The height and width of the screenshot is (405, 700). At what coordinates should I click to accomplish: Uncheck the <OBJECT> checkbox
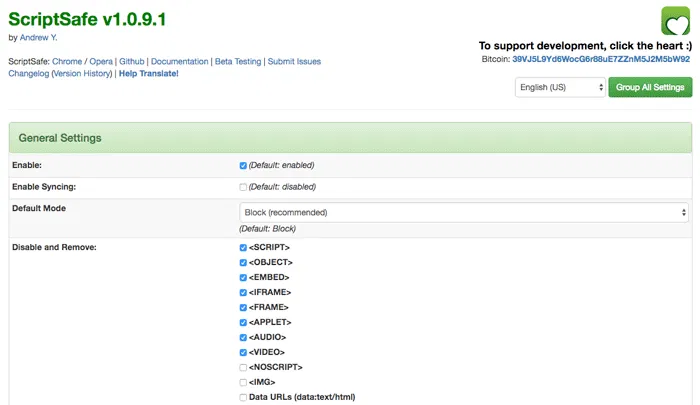tap(243, 263)
